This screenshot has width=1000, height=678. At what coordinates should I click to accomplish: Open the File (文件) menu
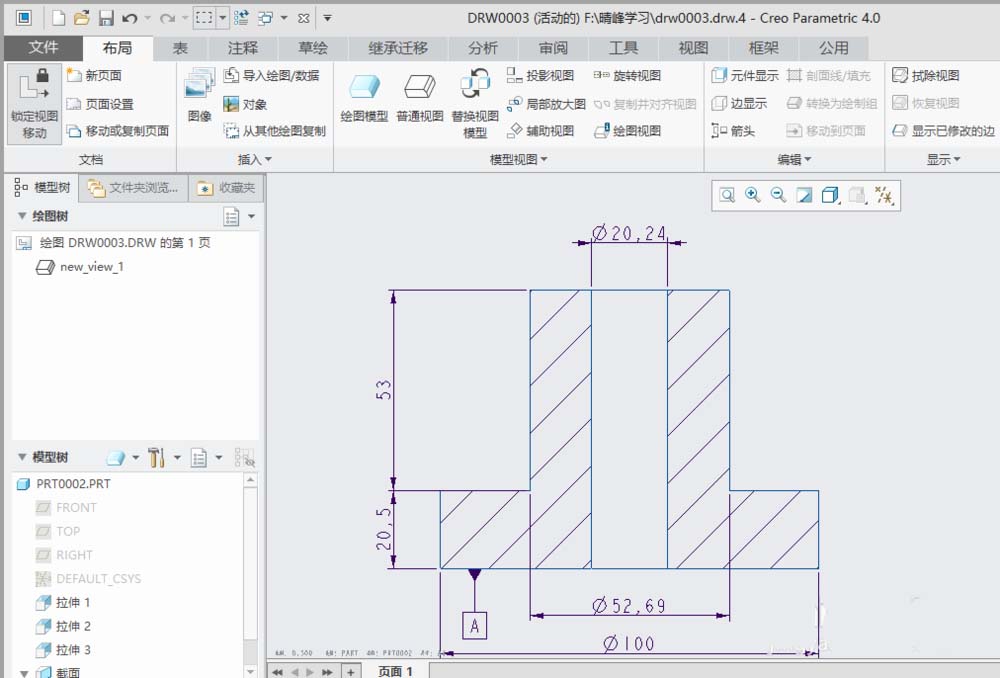(43, 48)
